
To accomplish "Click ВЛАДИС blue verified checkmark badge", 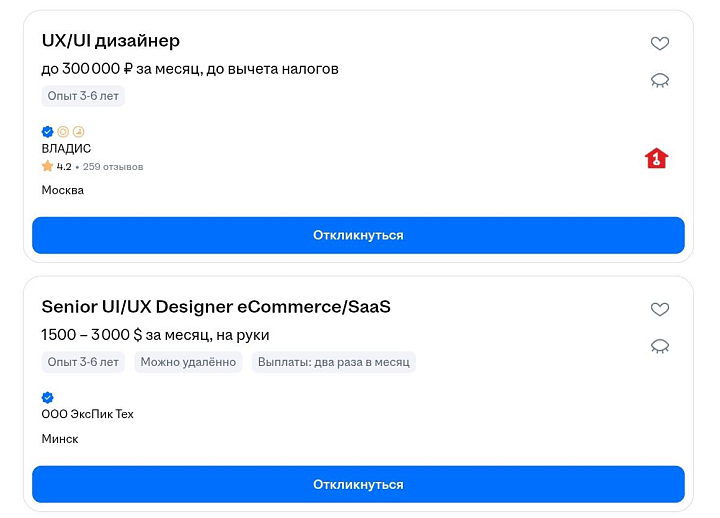I will 47,131.
